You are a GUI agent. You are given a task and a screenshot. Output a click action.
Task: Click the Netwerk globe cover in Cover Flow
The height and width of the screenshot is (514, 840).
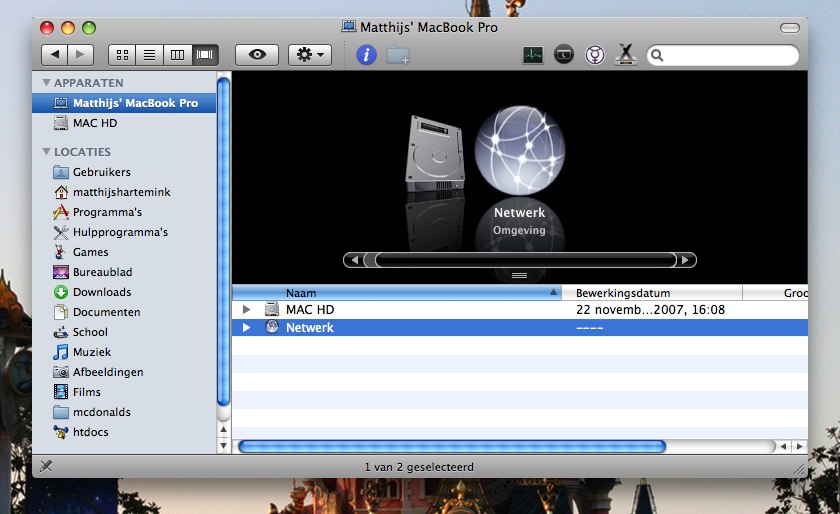coord(520,150)
